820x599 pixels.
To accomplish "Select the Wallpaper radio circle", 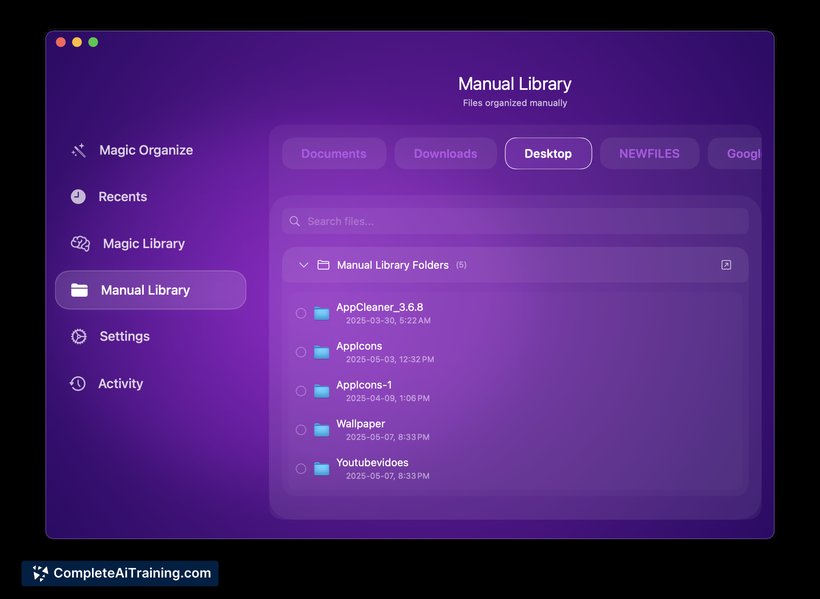I will 301,430.
